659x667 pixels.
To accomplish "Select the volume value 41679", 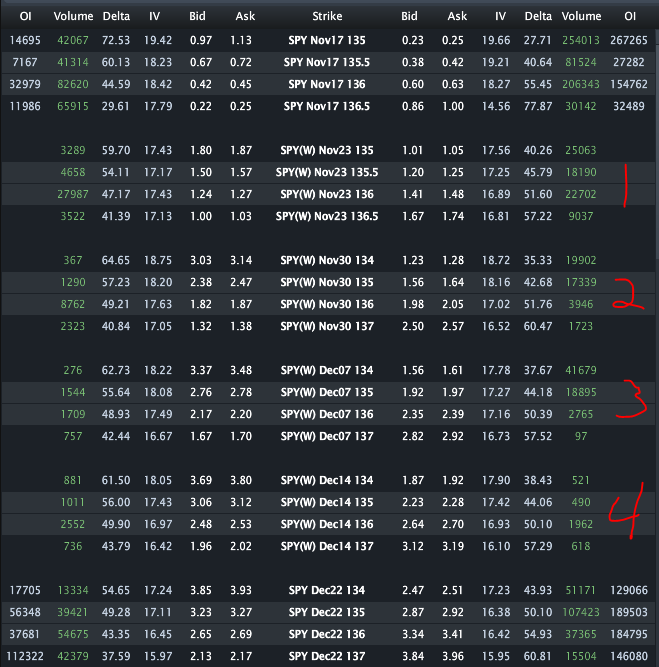I will pyautogui.click(x=581, y=371).
